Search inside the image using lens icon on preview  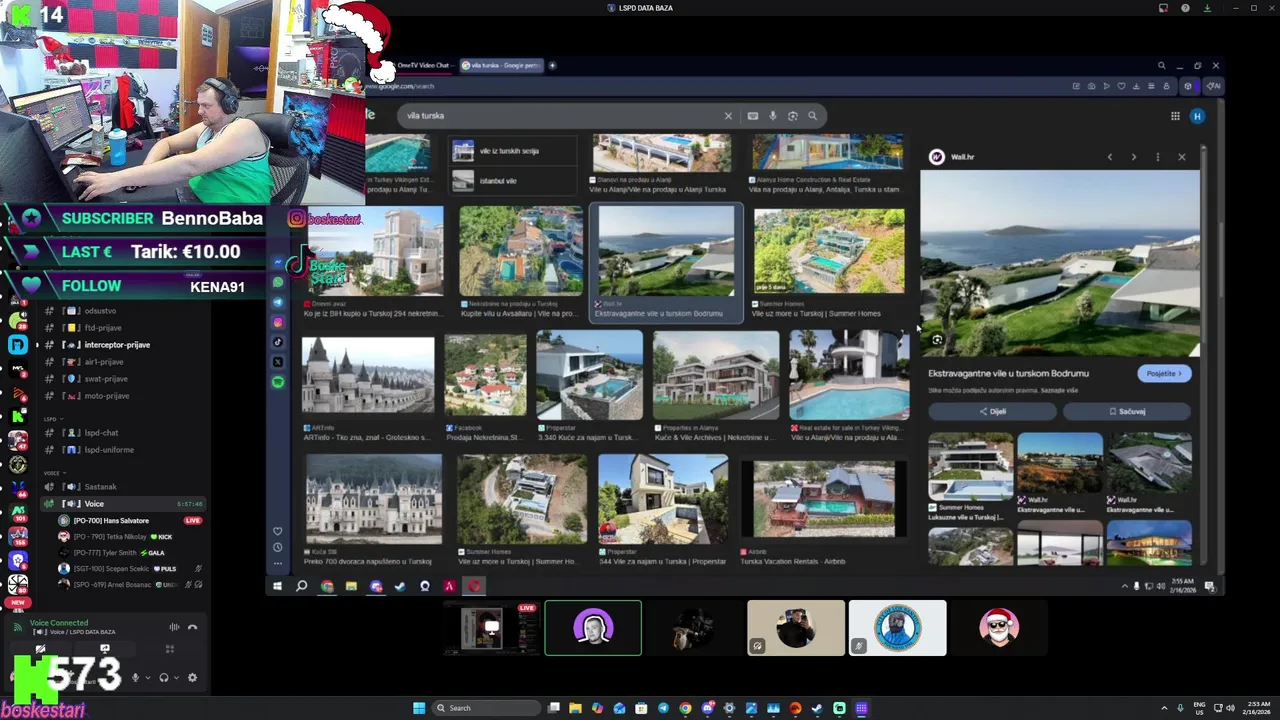pyautogui.click(x=937, y=340)
